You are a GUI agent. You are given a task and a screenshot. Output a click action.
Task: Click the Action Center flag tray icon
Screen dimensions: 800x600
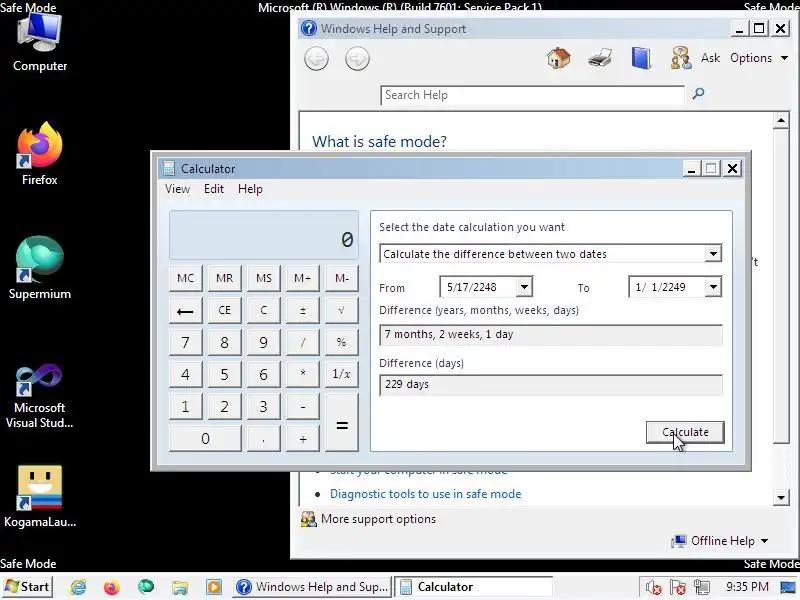pos(678,587)
